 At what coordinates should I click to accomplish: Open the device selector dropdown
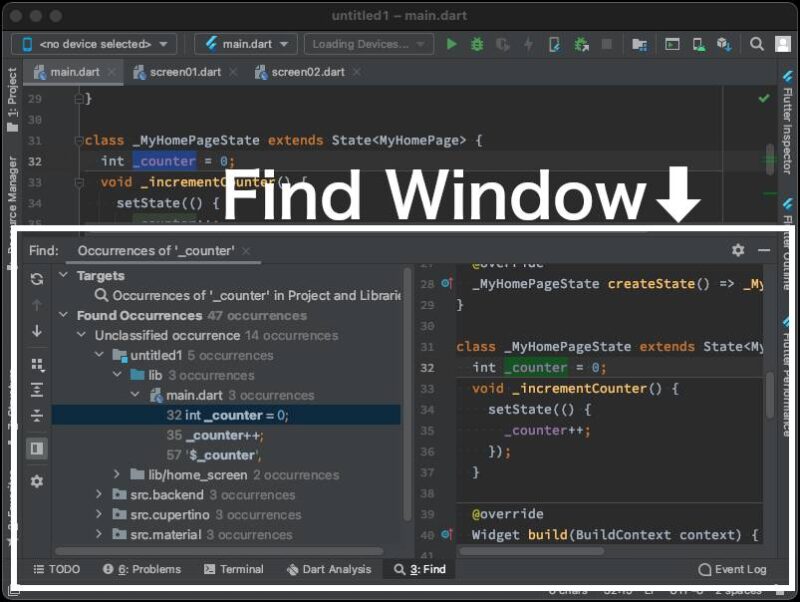(94, 44)
